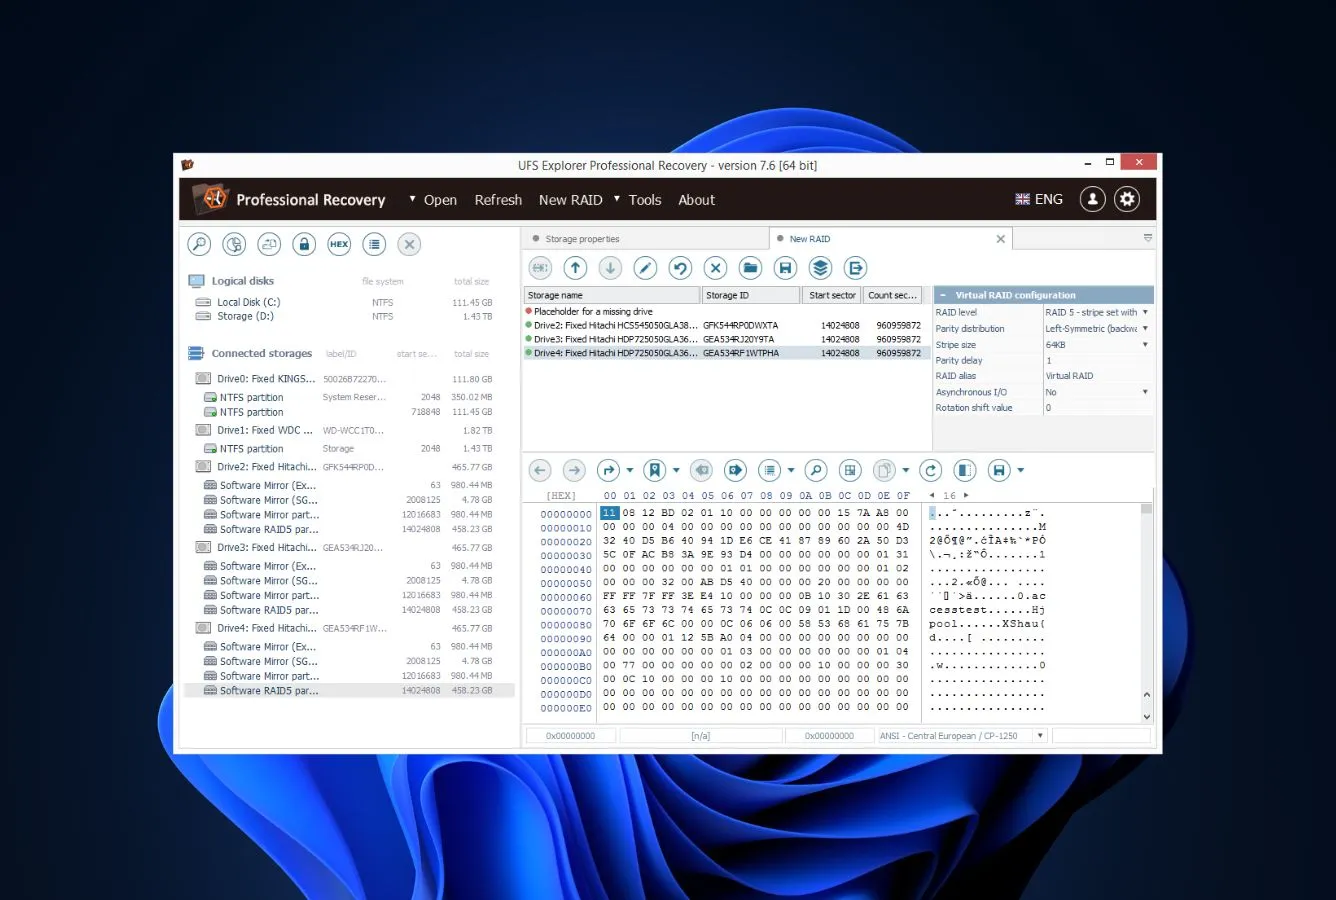Click the exit arrow icon in RAID toolbar
This screenshot has width=1336, height=900.
pos(855,268)
